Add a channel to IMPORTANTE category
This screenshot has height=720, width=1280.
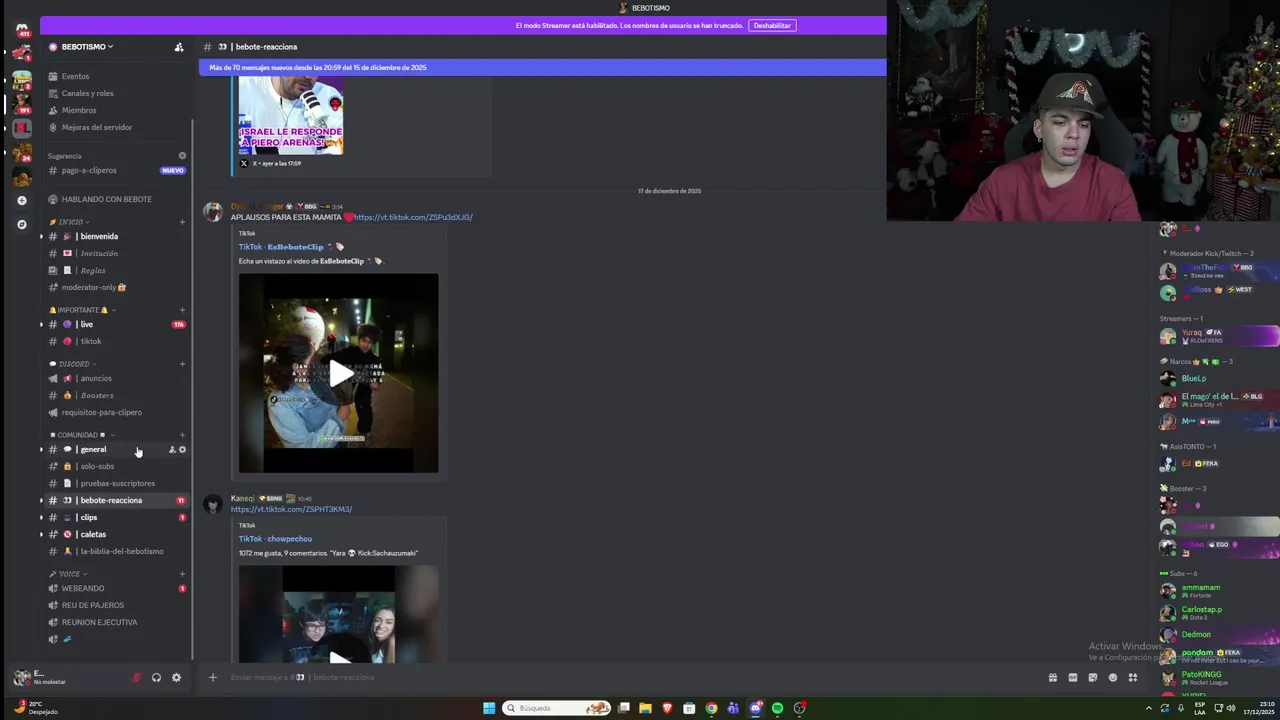(182, 310)
